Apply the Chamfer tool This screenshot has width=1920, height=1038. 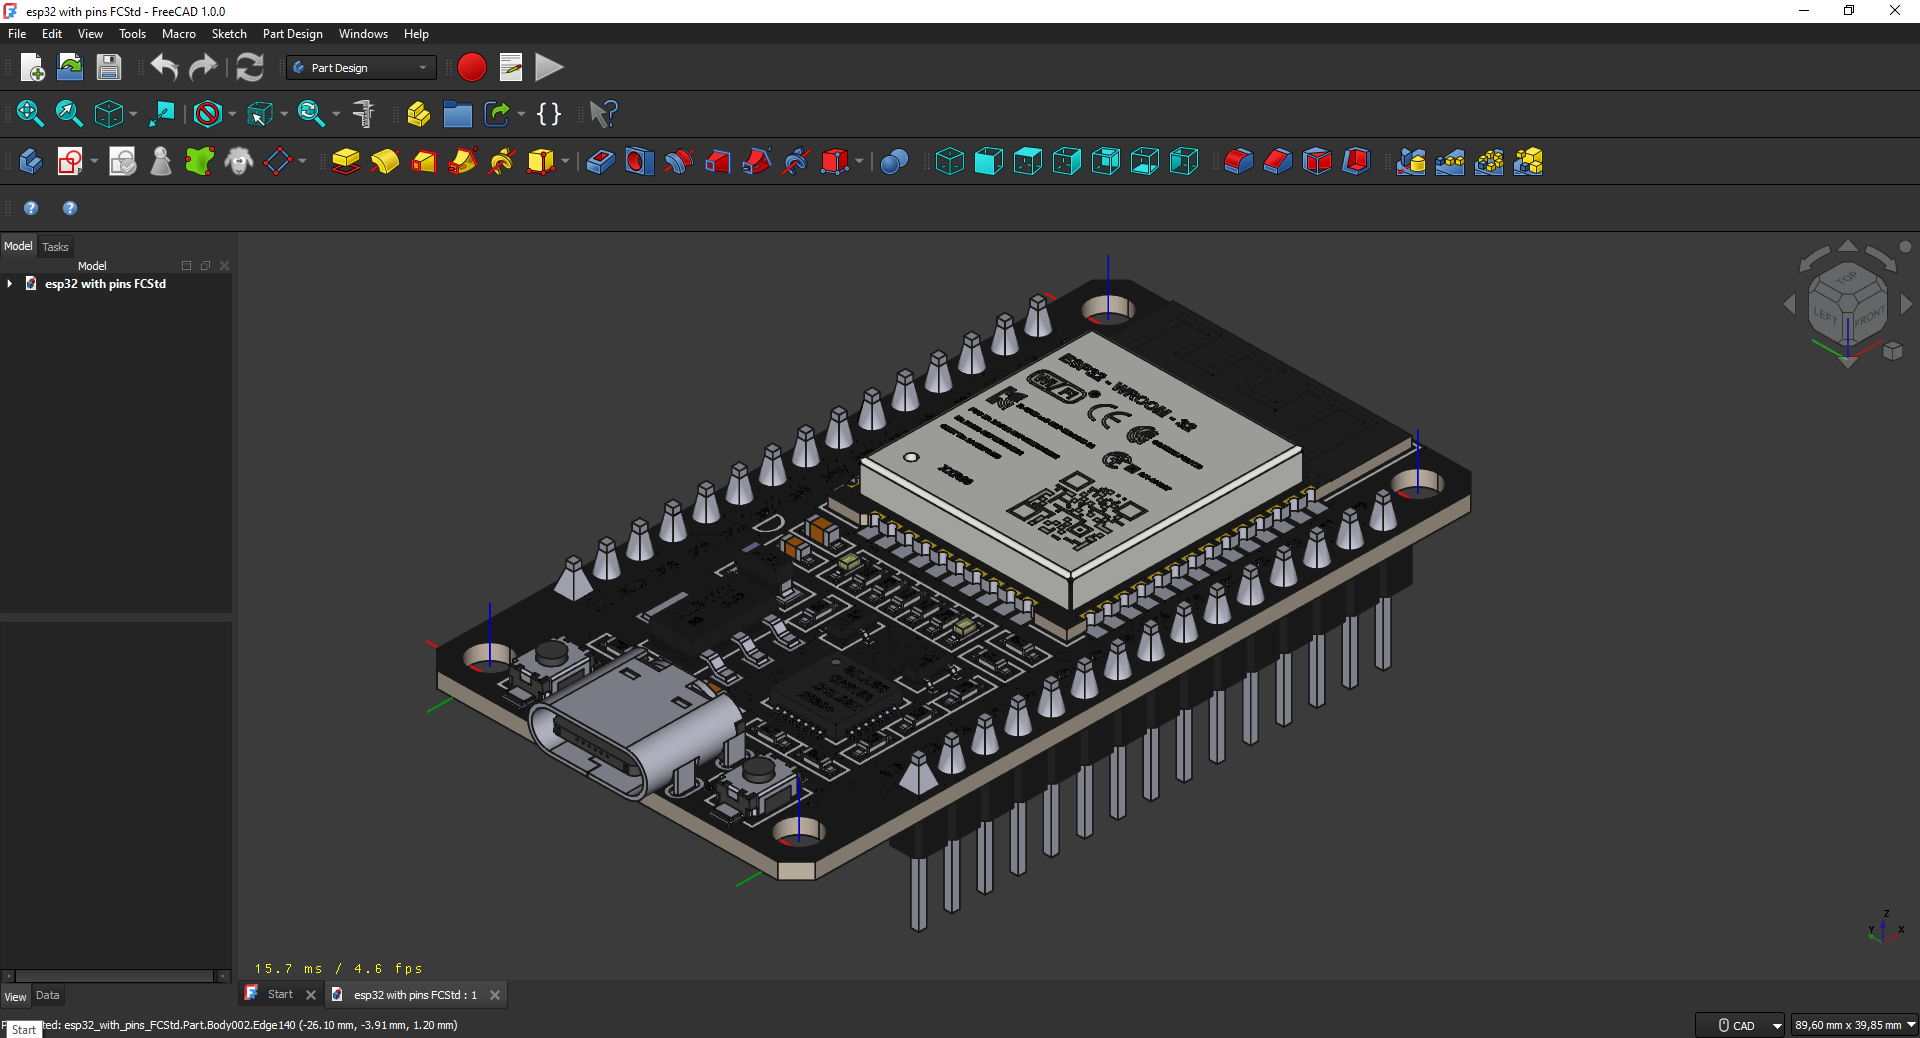point(1278,161)
